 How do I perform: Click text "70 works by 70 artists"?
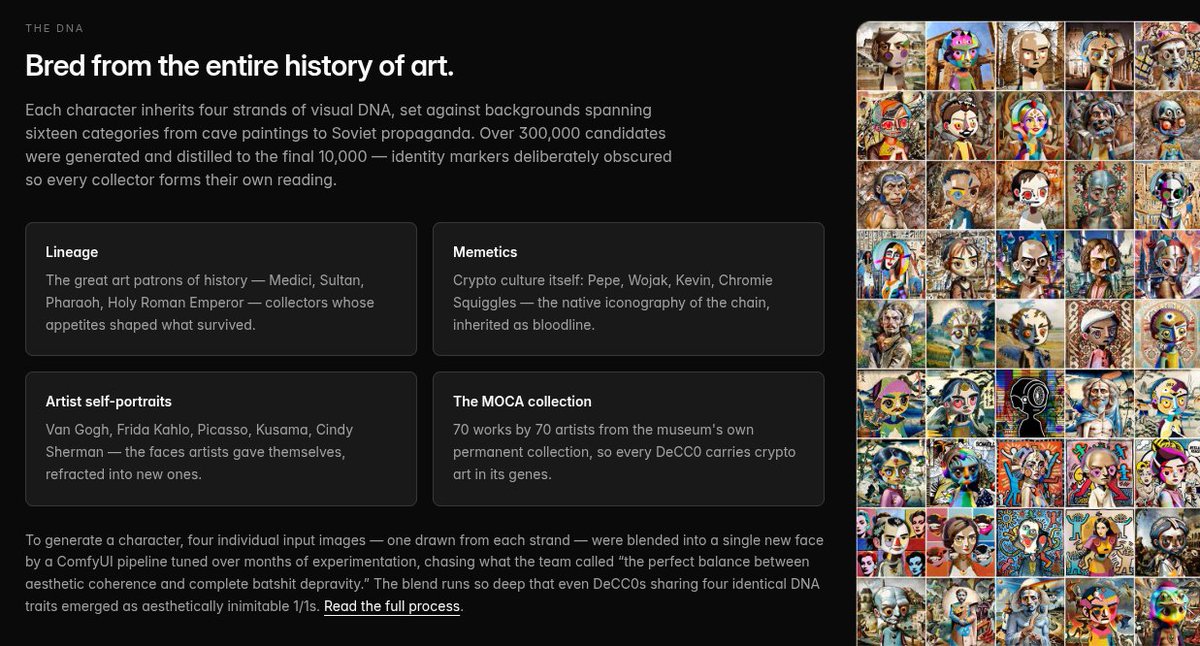click(x=525, y=430)
